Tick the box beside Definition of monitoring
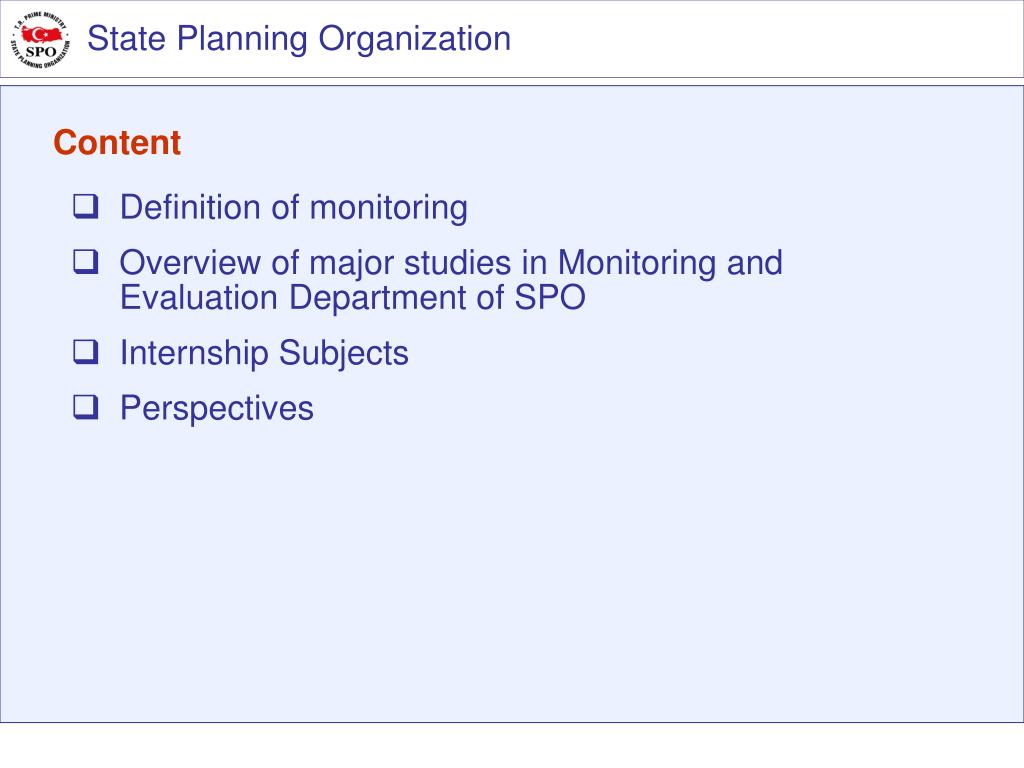Image resolution: width=1024 pixels, height=768 pixels. point(86,206)
